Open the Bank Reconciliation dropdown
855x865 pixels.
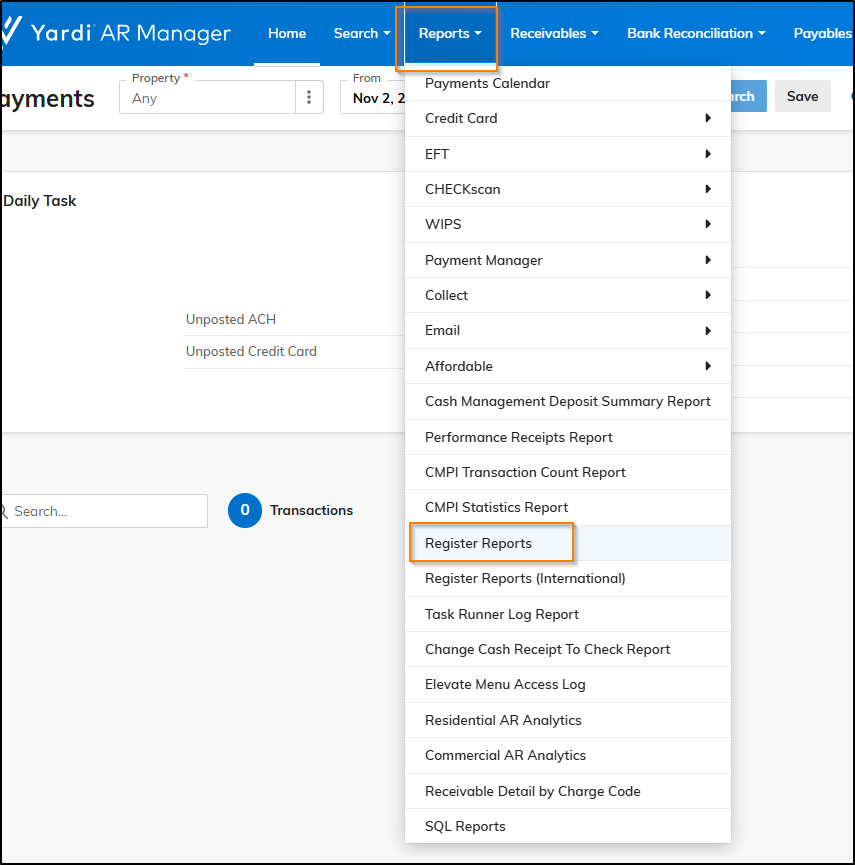[695, 34]
